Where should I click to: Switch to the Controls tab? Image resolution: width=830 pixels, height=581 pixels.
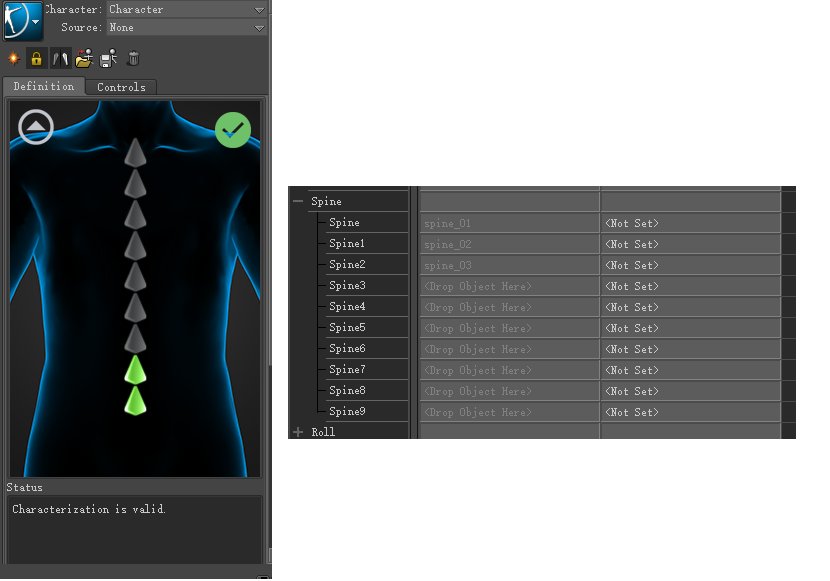coord(121,87)
